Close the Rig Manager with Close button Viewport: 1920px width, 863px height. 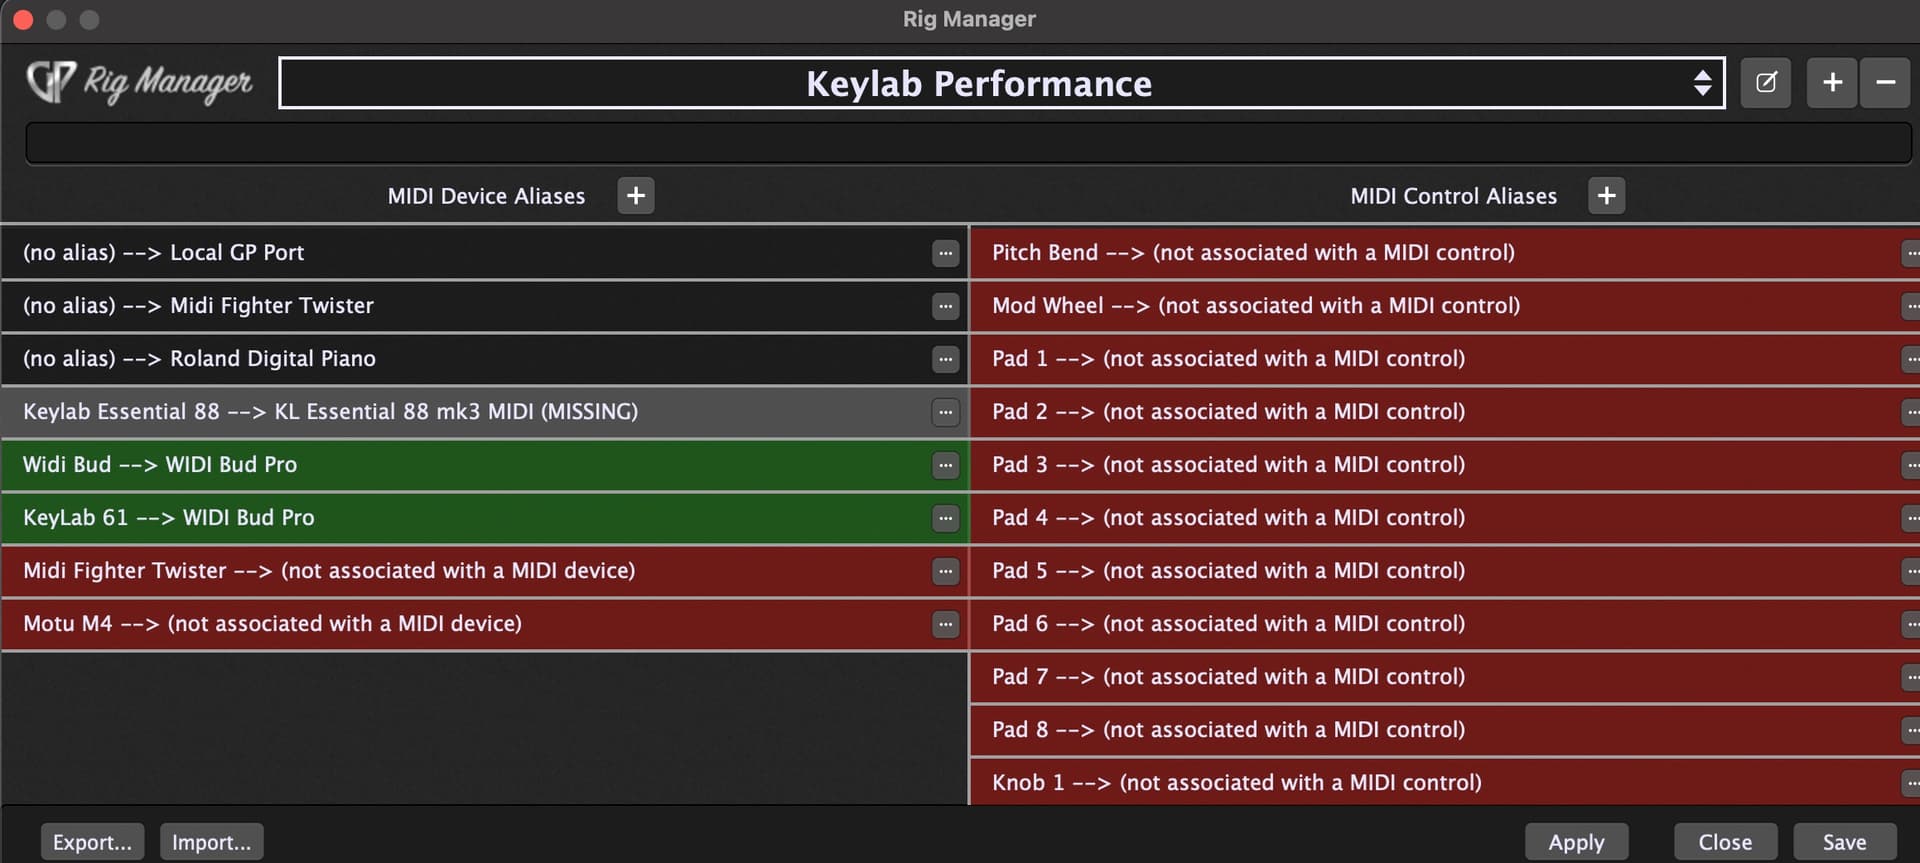(1725, 842)
